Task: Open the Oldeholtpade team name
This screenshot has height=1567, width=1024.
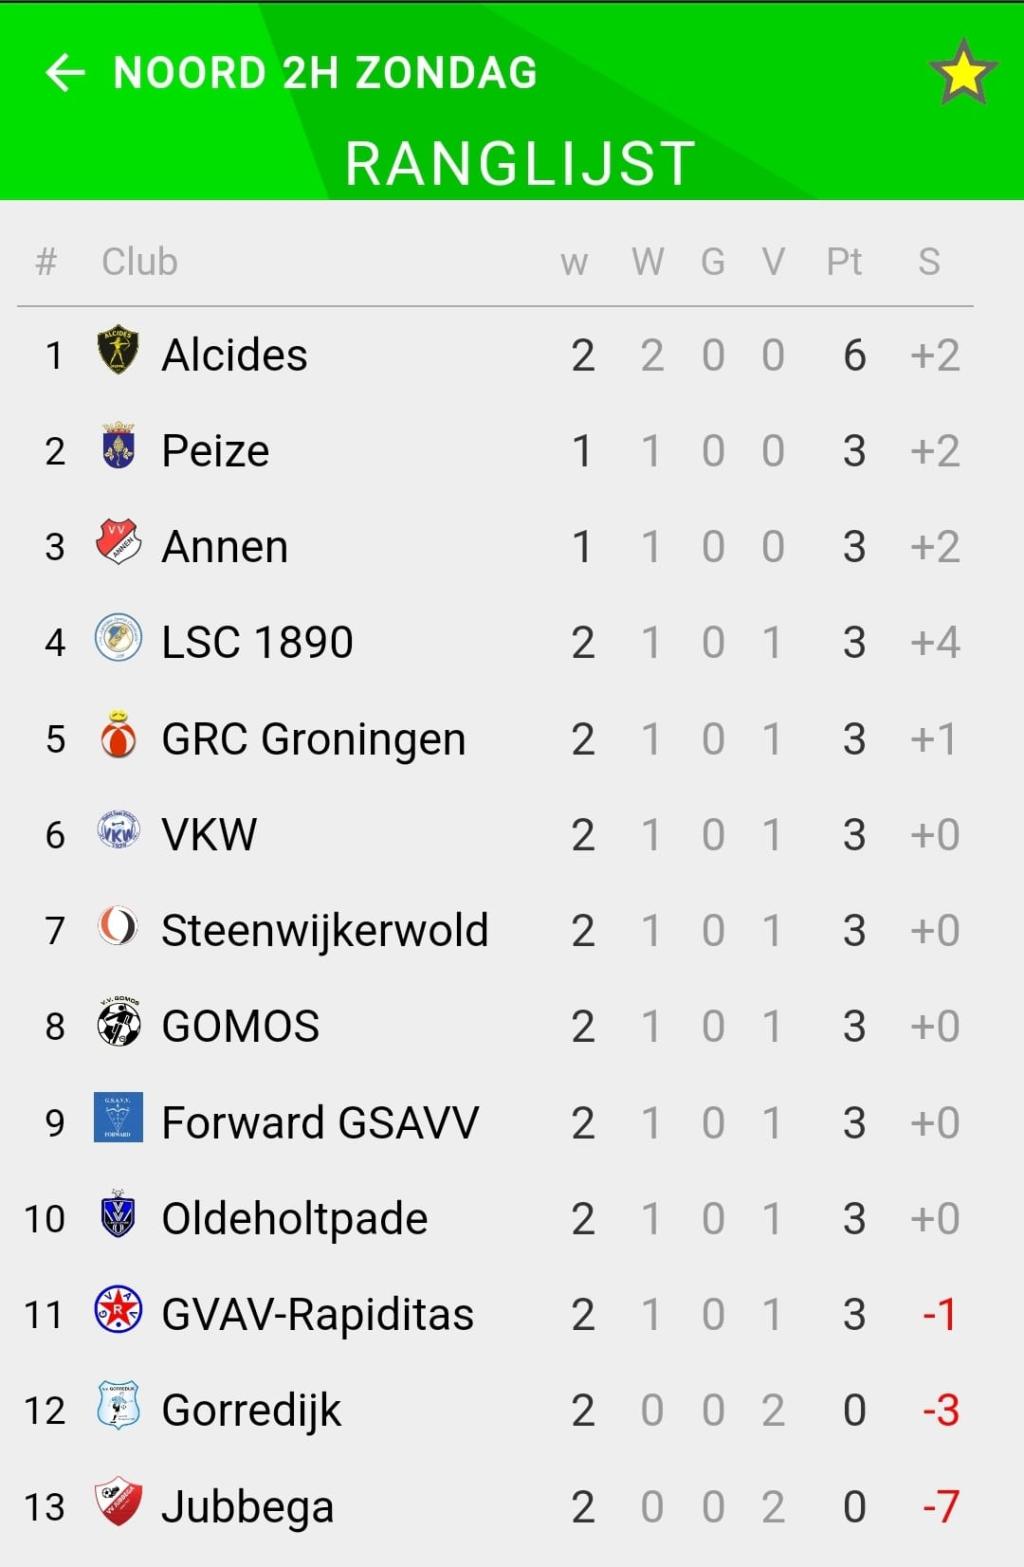Action: pos(294,1218)
